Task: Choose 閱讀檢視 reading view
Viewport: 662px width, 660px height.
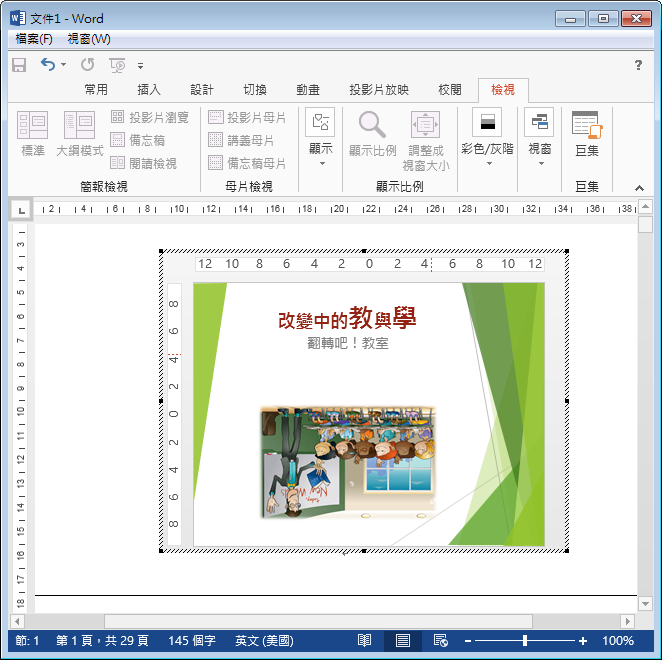Action: click(x=144, y=163)
